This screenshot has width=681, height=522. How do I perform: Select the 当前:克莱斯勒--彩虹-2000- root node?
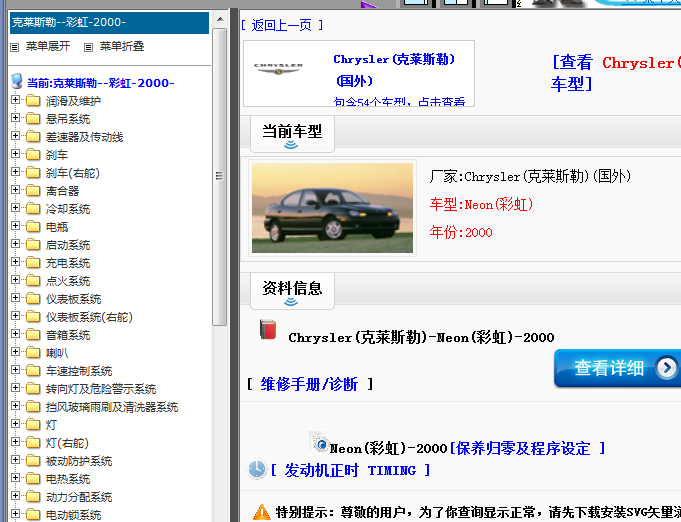coord(101,83)
